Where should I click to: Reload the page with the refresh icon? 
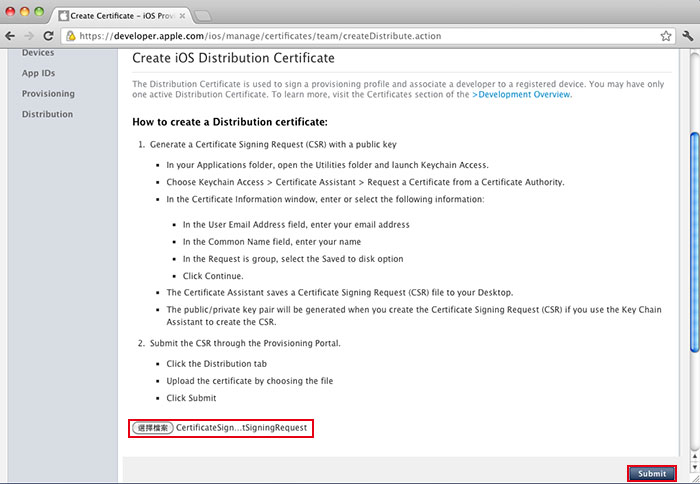(x=48, y=36)
